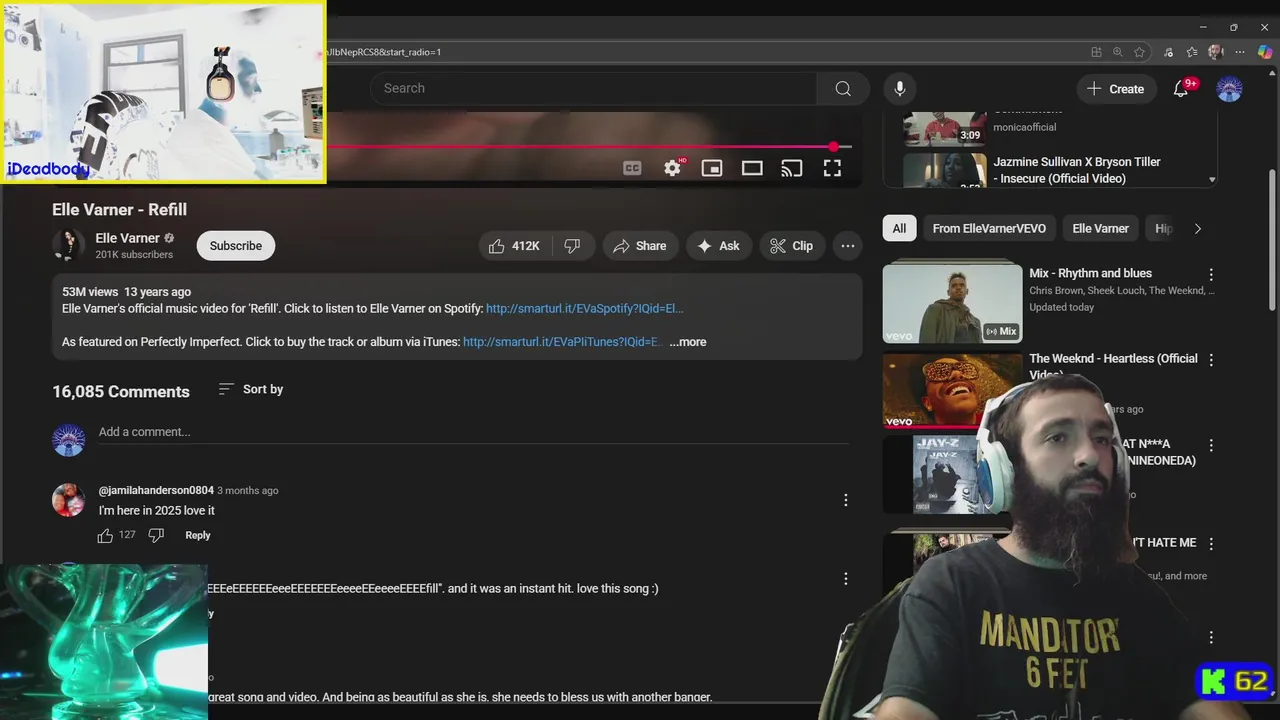Share the Refill video

(640, 246)
